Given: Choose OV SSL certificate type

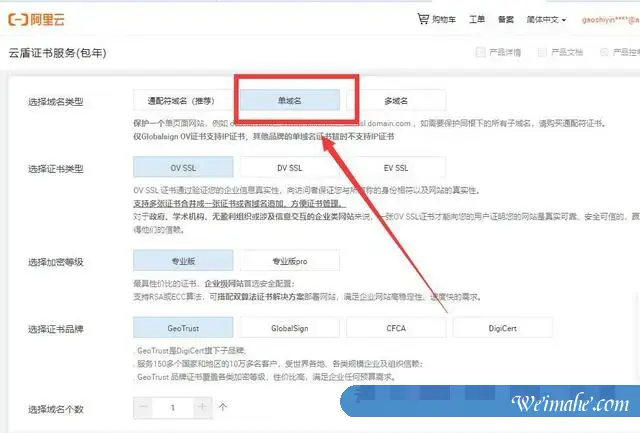Looking at the screenshot, I should click(x=183, y=167).
